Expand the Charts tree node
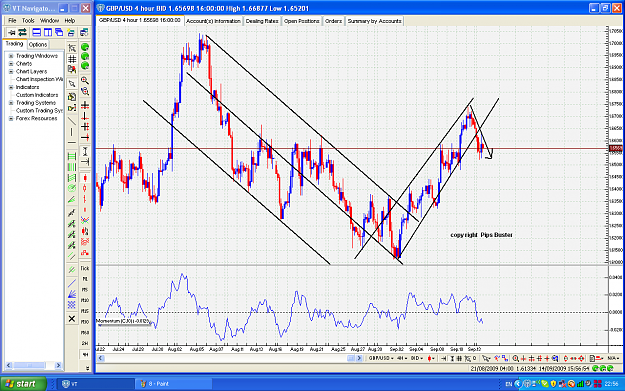Viewport: 625px width, 391px height. click(x=11, y=64)
